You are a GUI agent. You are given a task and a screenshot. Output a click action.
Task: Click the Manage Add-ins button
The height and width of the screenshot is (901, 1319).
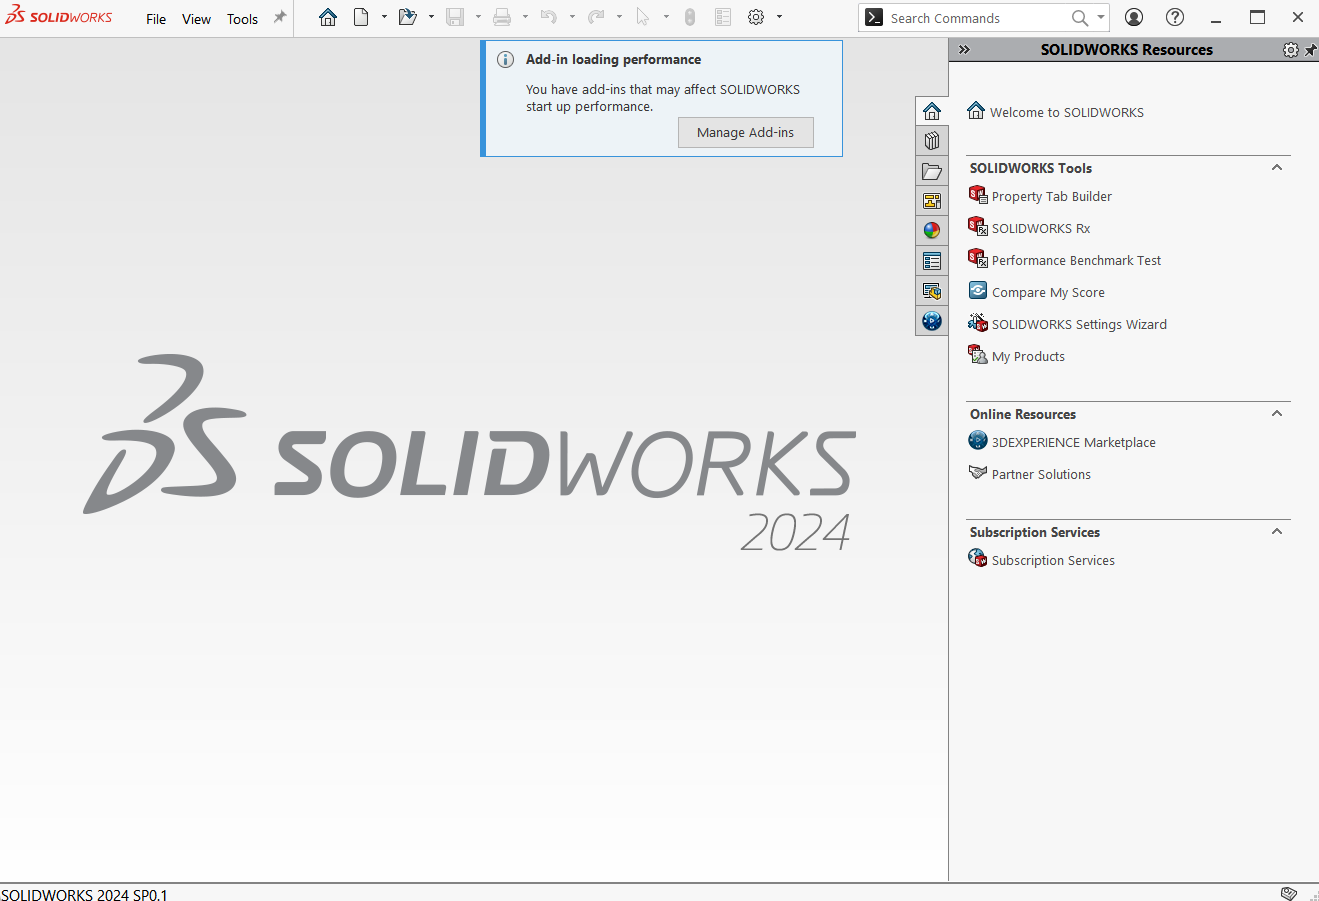[745, 132]
